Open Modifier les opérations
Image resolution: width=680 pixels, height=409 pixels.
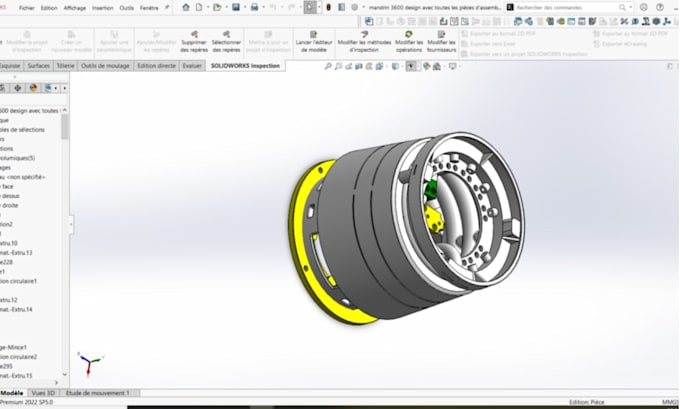(409, 42)
